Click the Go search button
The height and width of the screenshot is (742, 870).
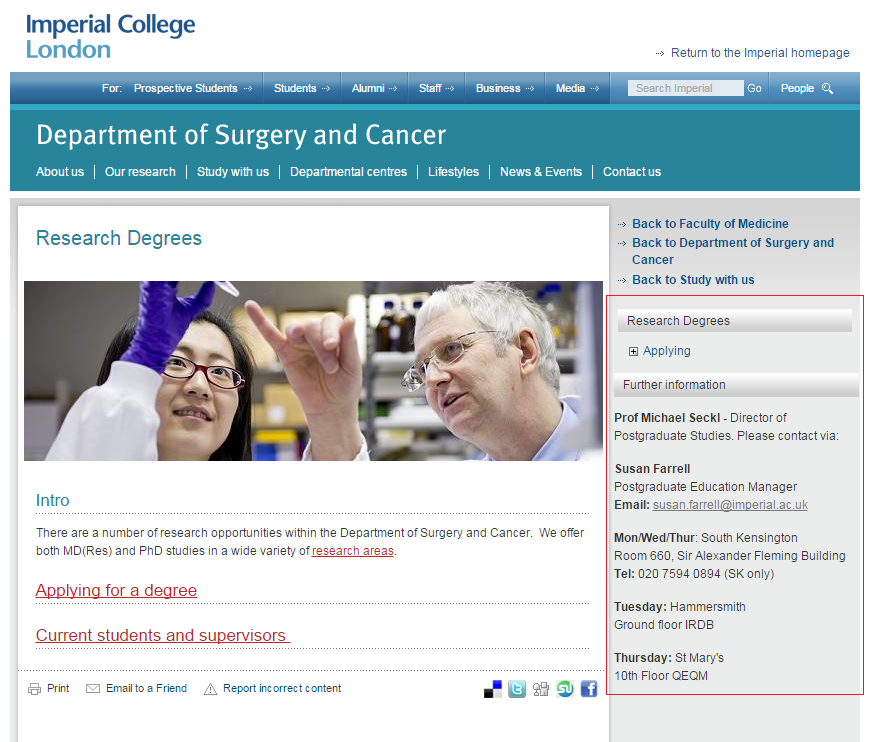point(754,88)
